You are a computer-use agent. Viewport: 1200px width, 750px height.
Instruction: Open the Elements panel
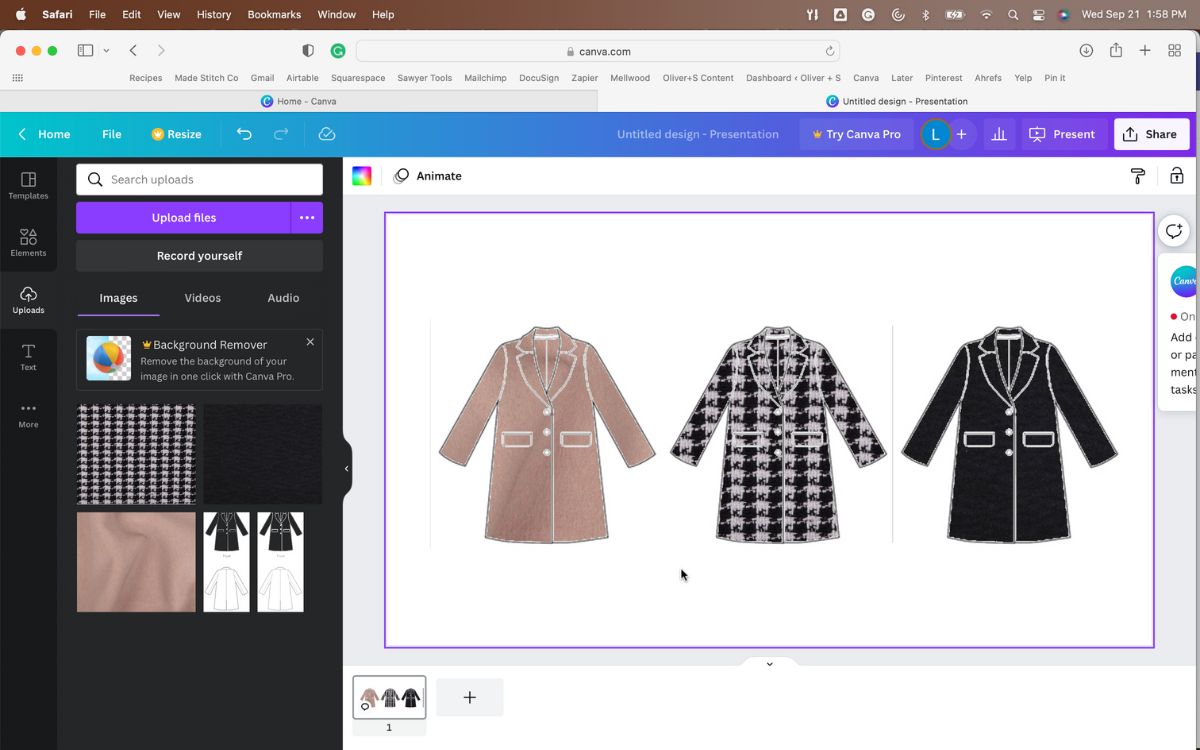pyautogui.click(x=28, y=242)
